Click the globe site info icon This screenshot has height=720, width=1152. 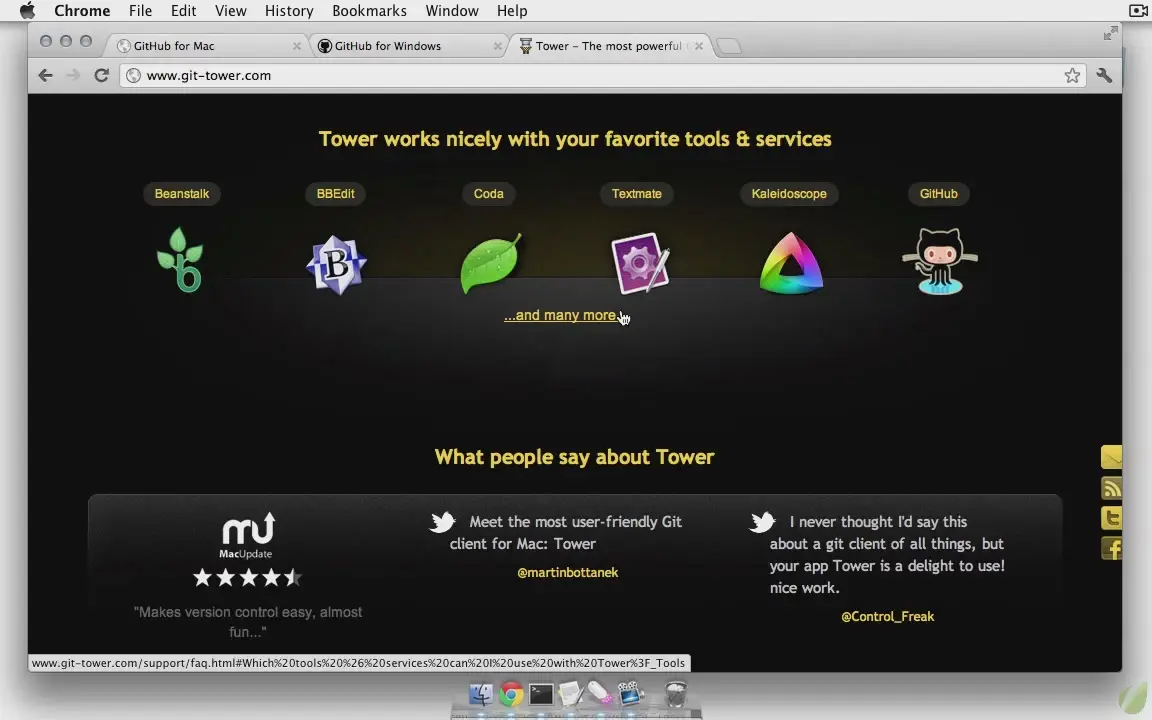pos(133,75)
